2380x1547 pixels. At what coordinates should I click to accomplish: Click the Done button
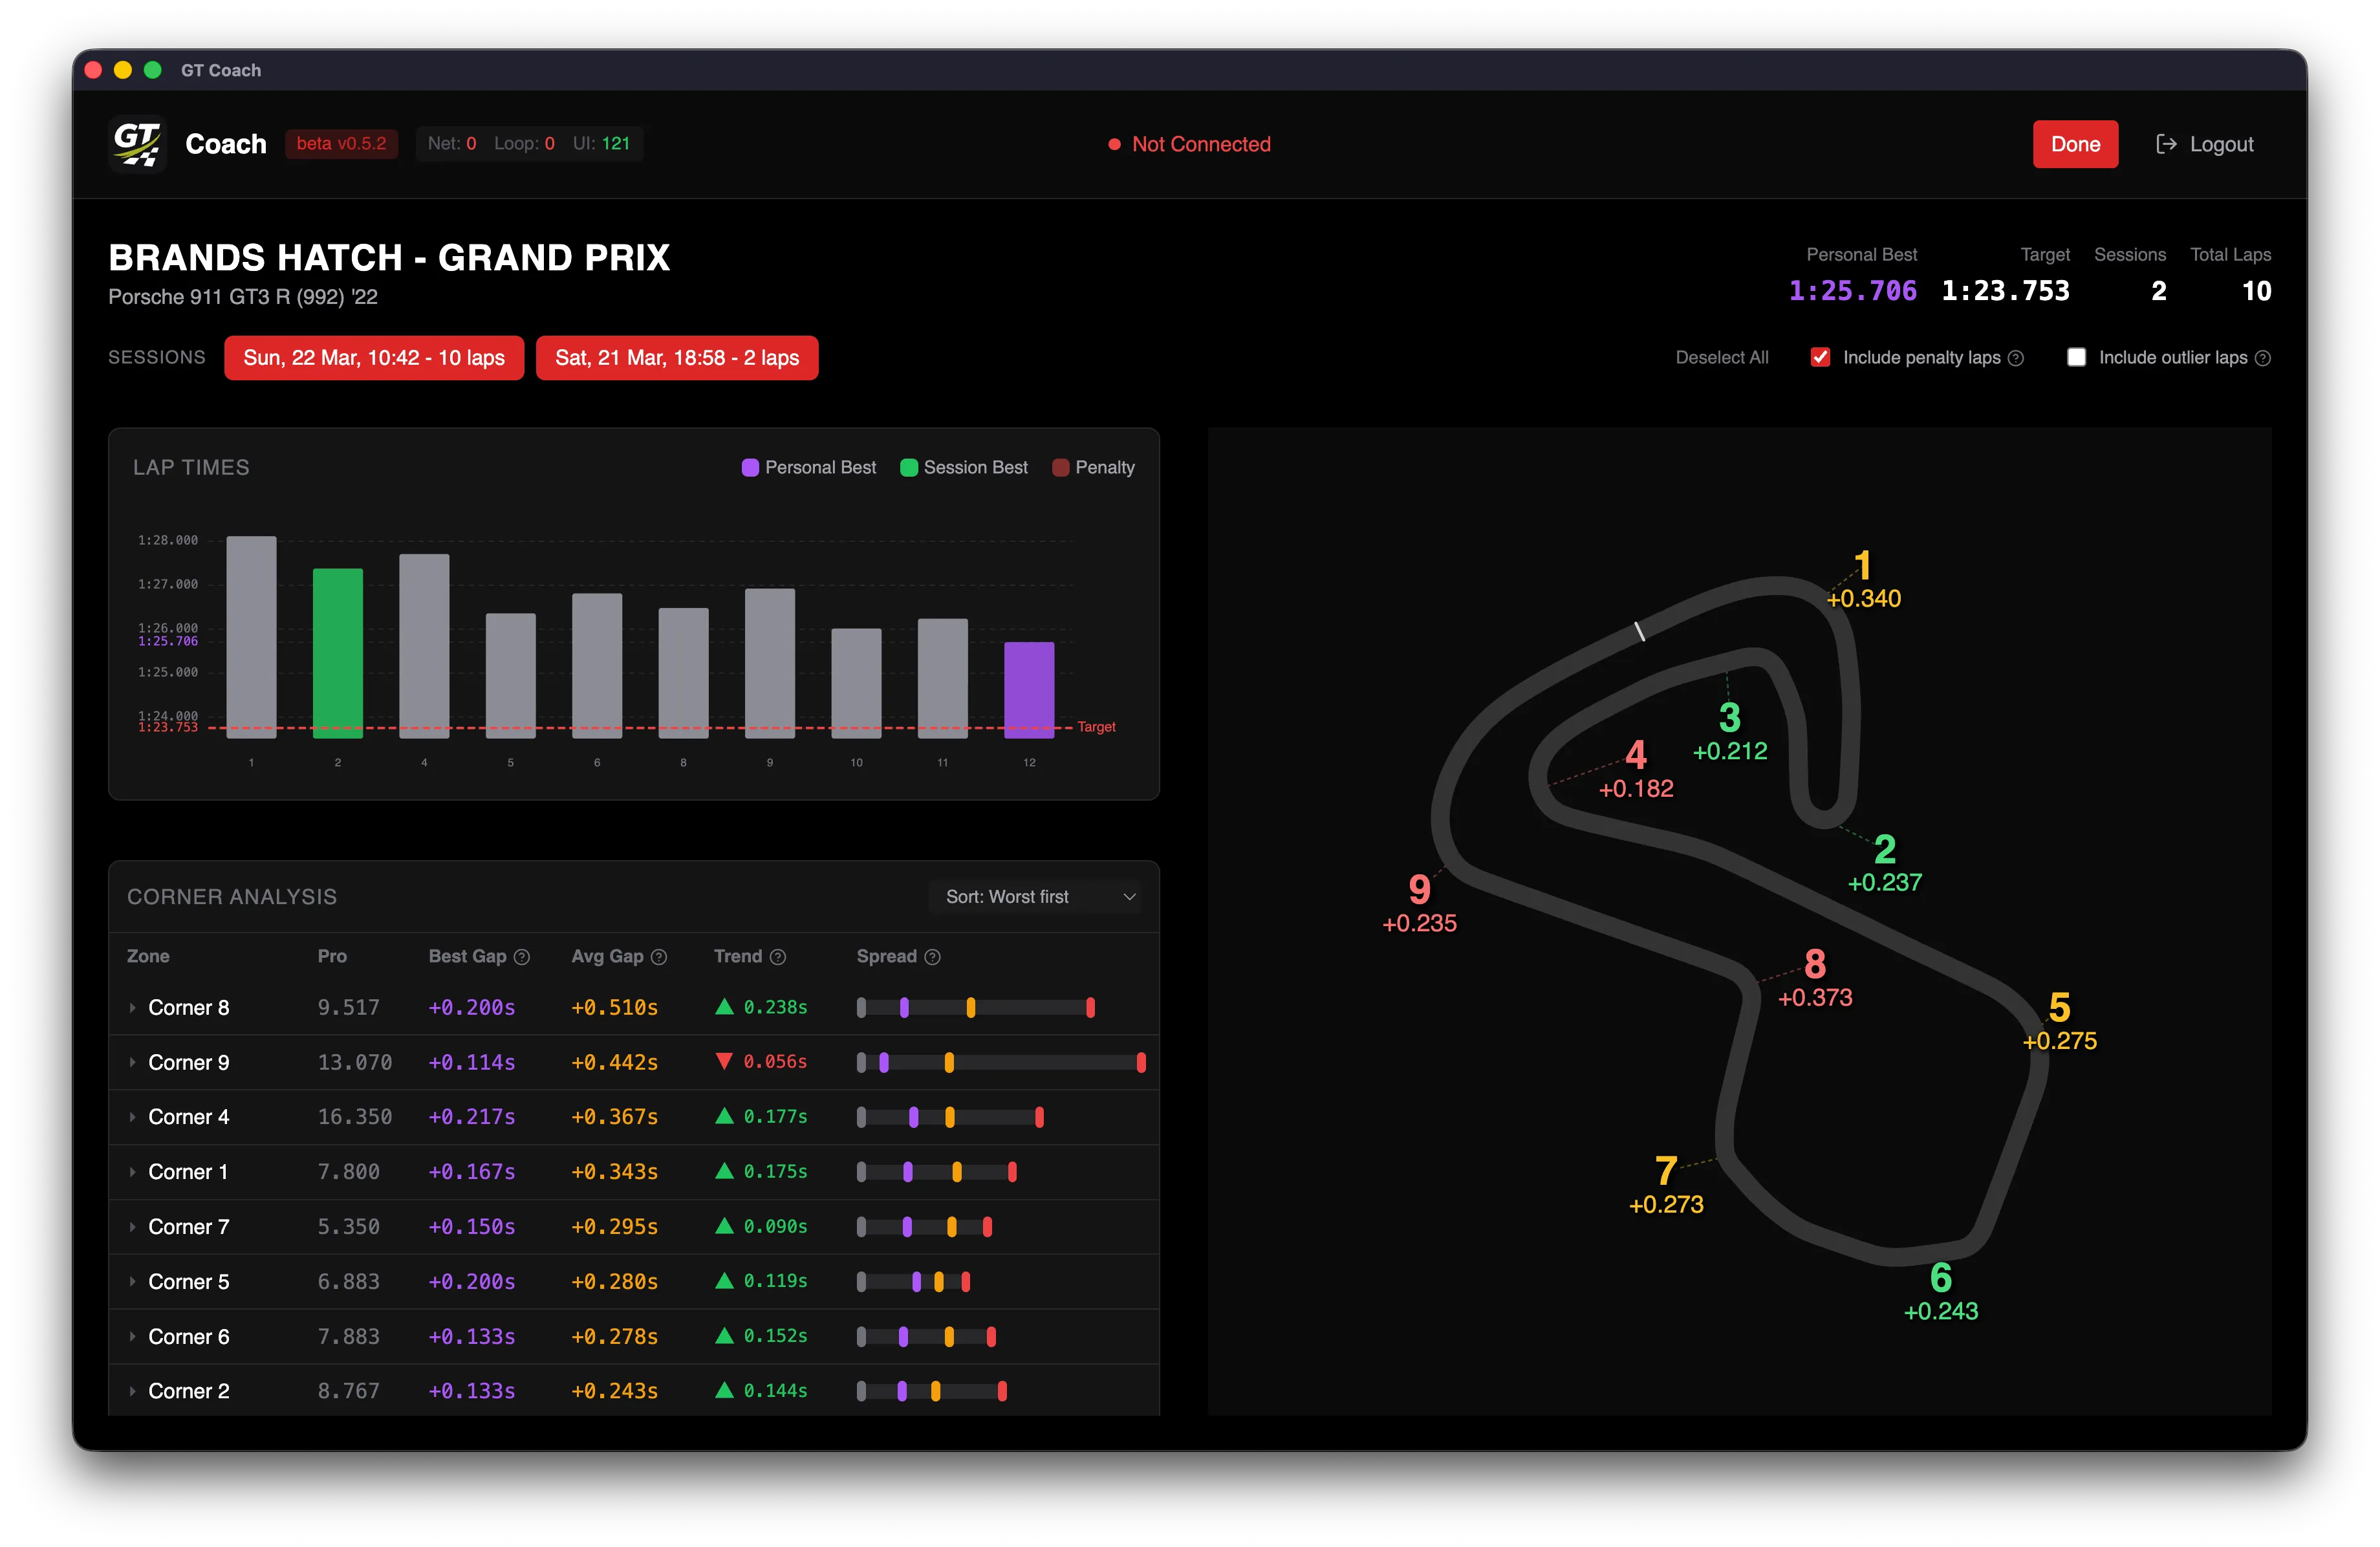(2075, 143)
